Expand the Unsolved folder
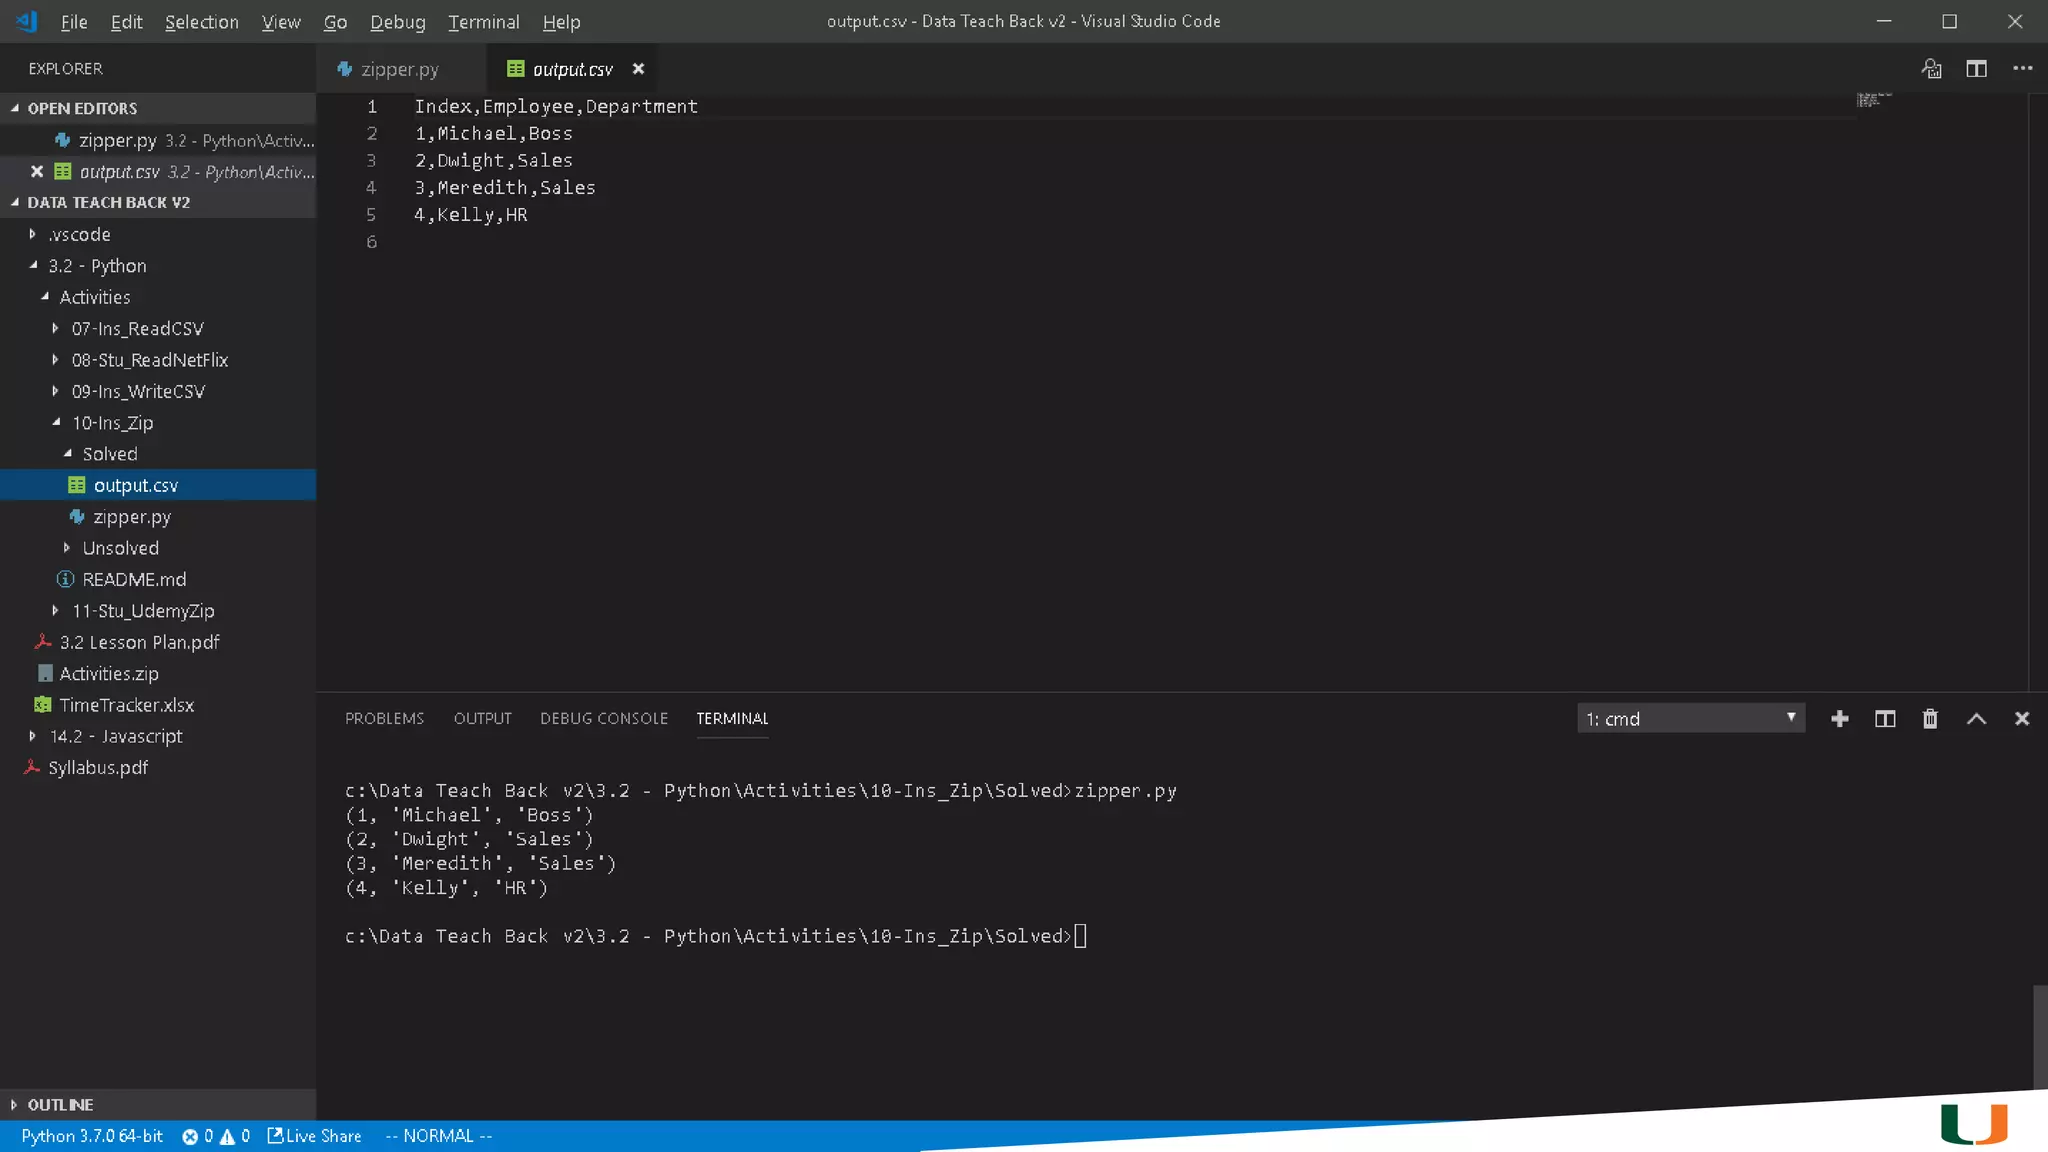The image size is (2048, 1152). (x=120, y=548)
